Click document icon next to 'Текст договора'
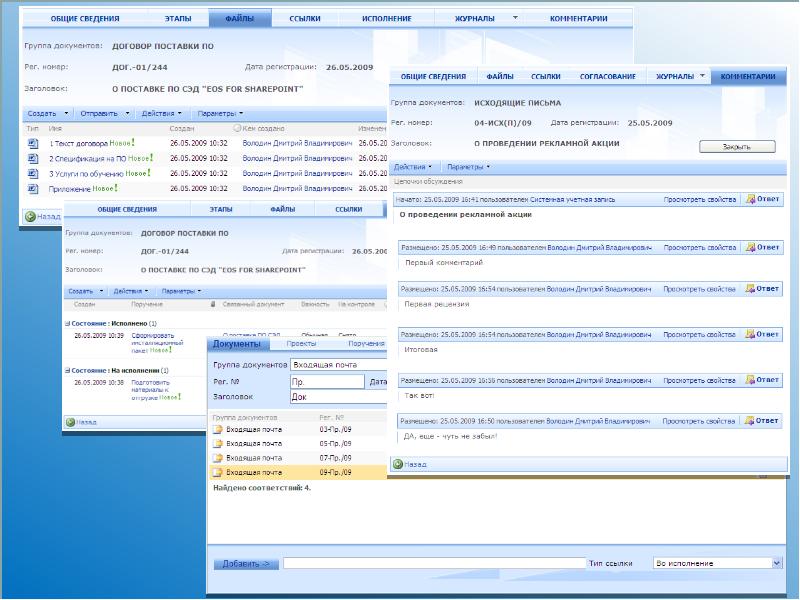This screenshot has width=800, height=600. (33, 143)
